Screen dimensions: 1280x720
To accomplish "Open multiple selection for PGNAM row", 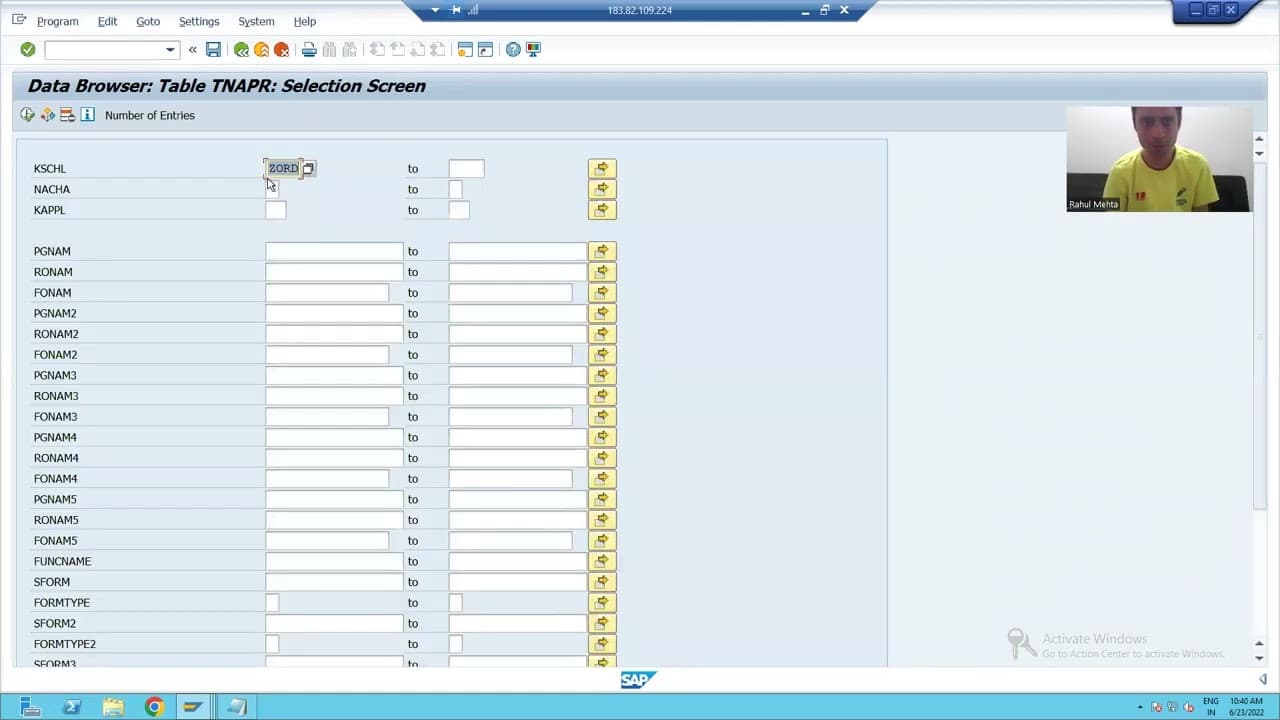I will tap(602, 251).
